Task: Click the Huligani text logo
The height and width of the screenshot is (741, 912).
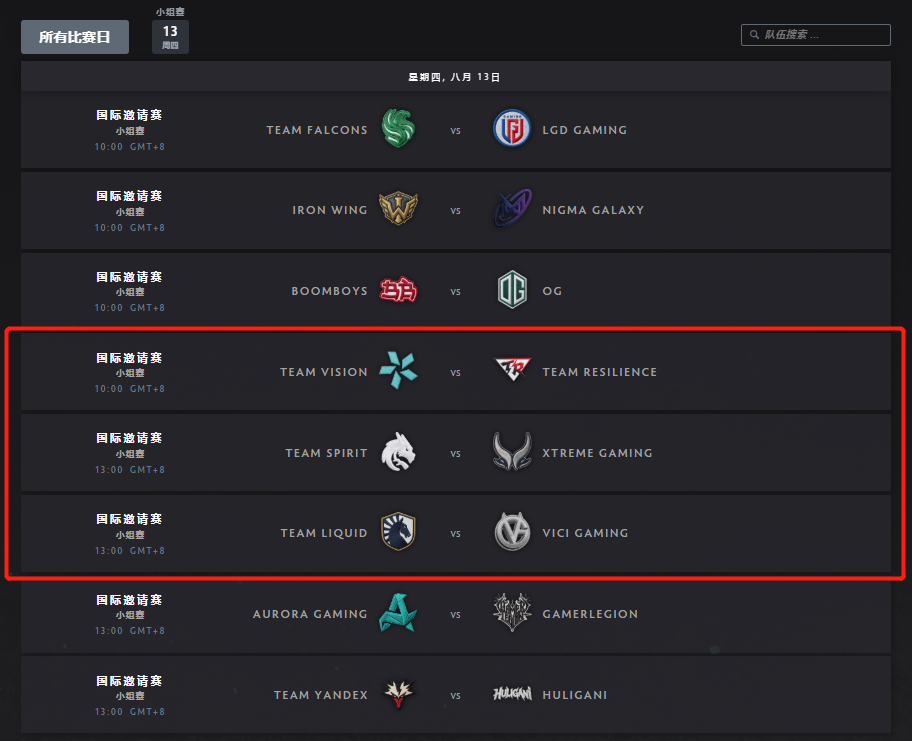Action: (512, 694)
